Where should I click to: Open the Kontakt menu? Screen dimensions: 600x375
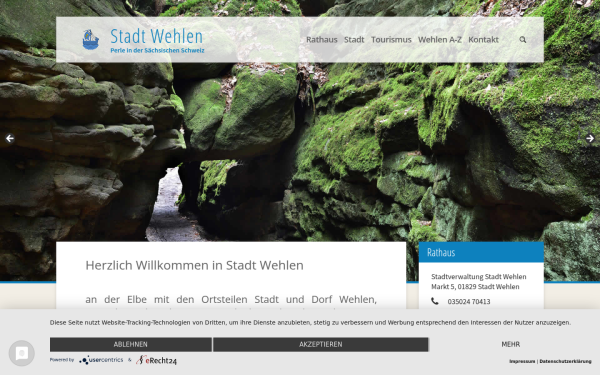(x=483, y=39)
